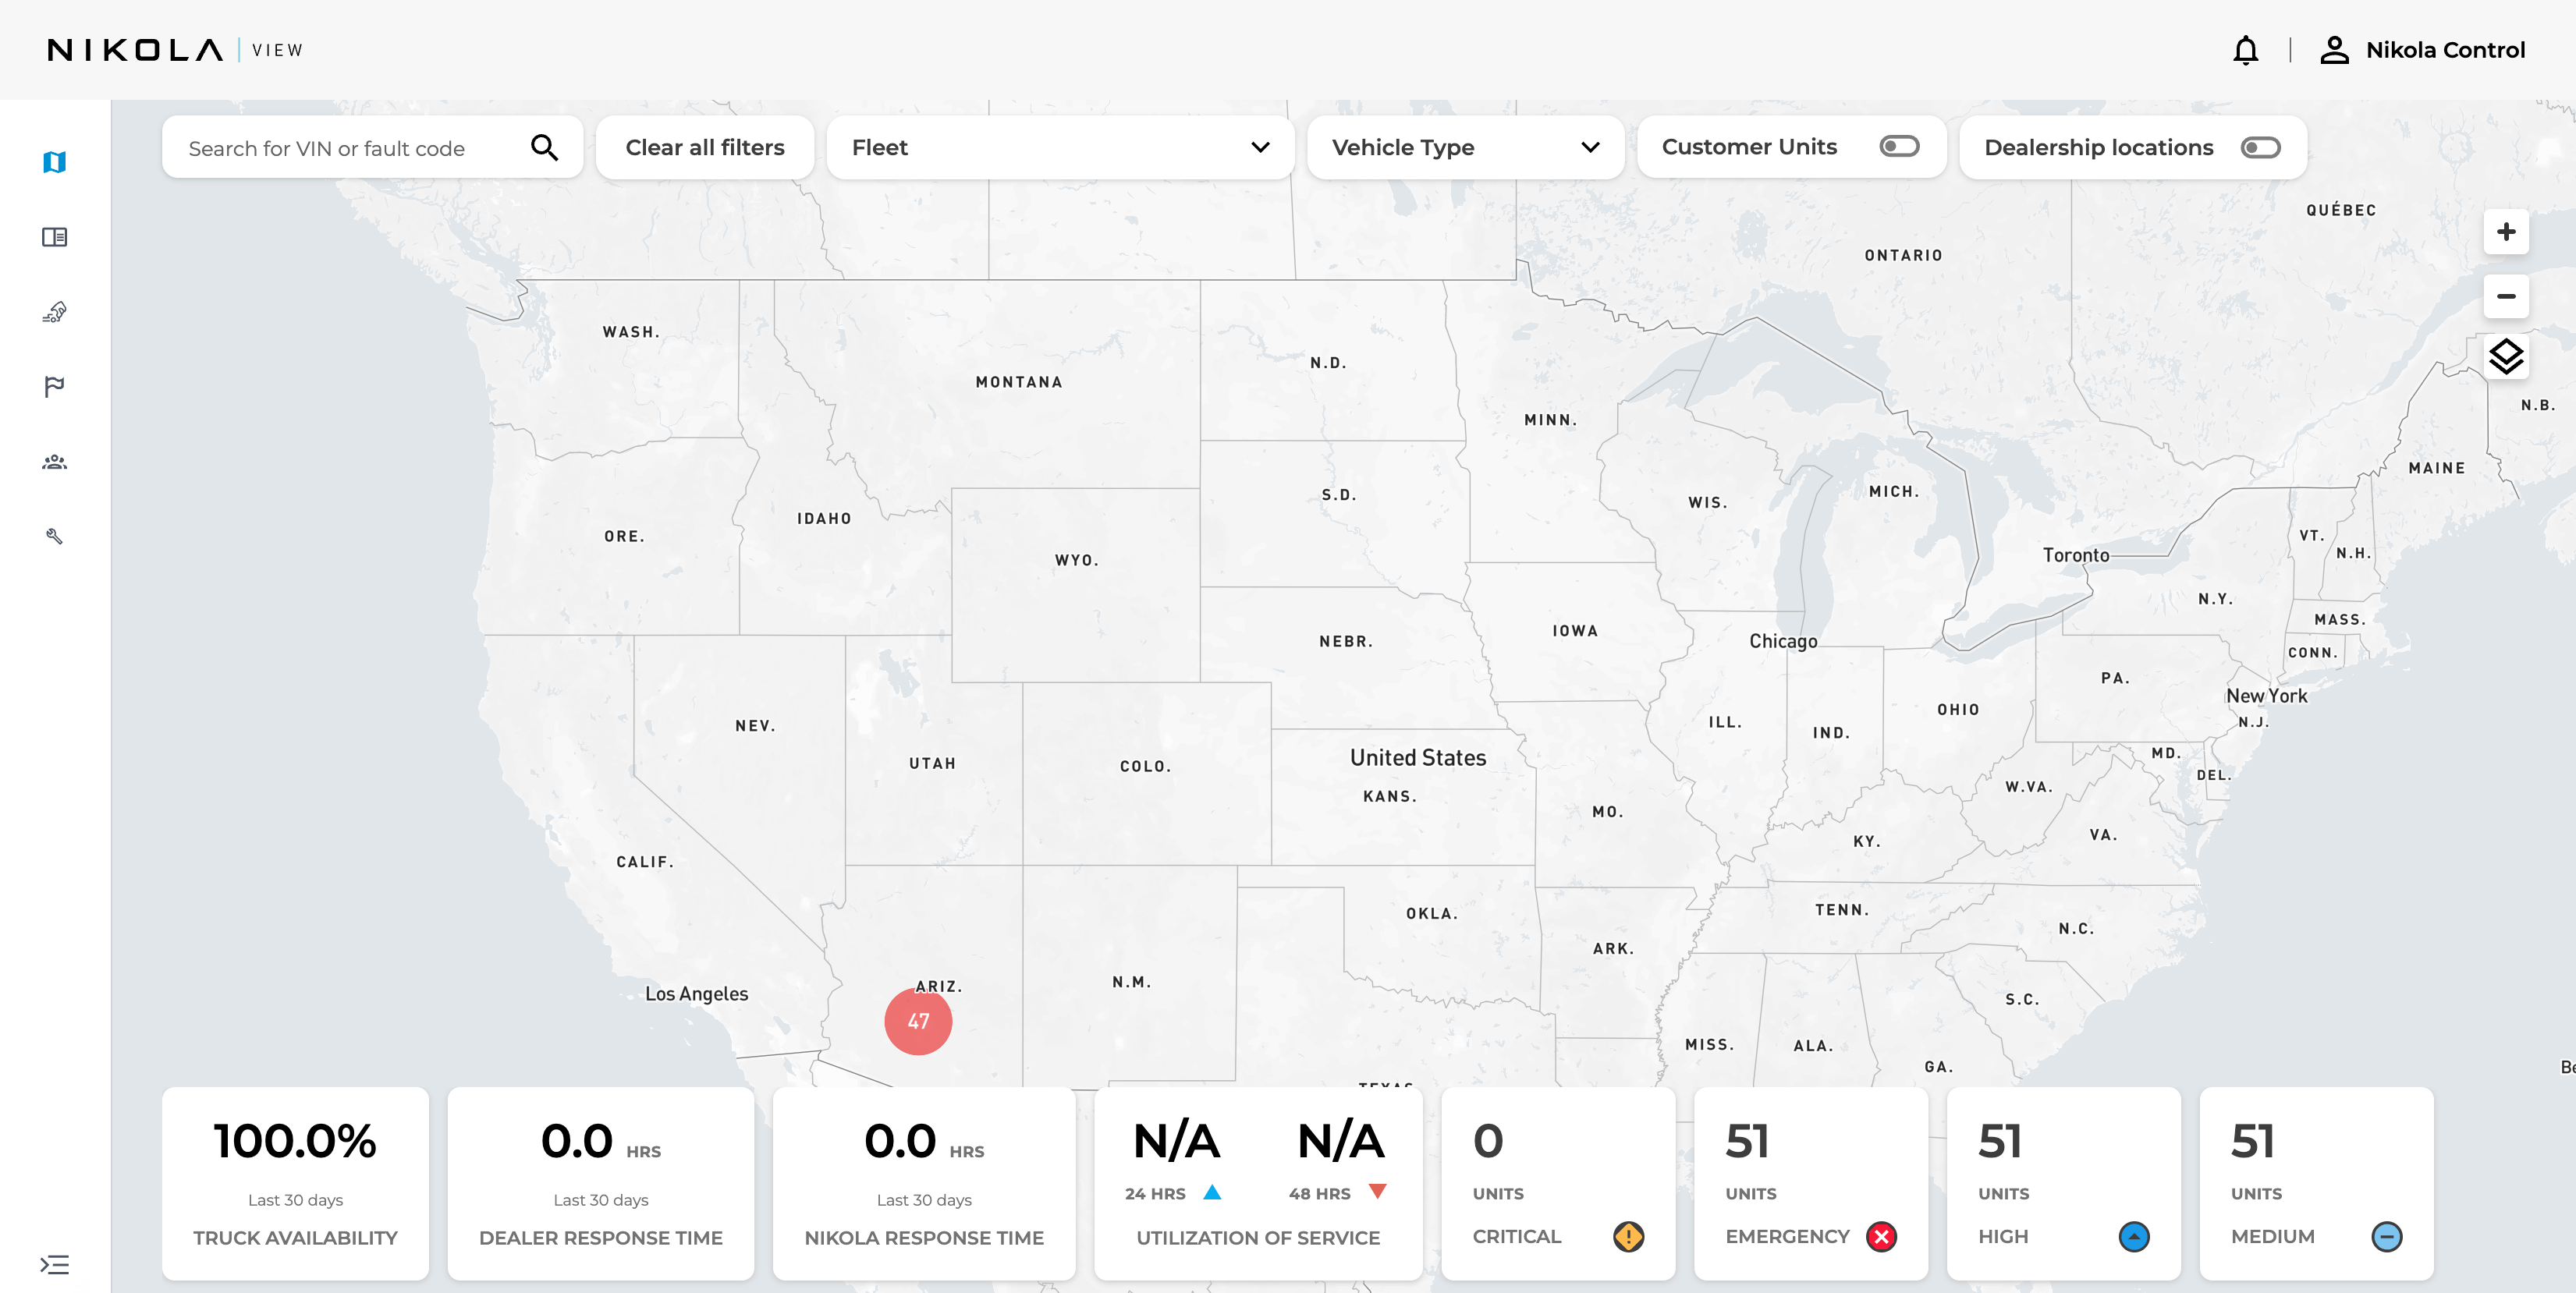Viewport: 2576px width, 1293px height.
Task: Click the red 48 HRS down arrow
Action: click(x=1377, y=1192)
